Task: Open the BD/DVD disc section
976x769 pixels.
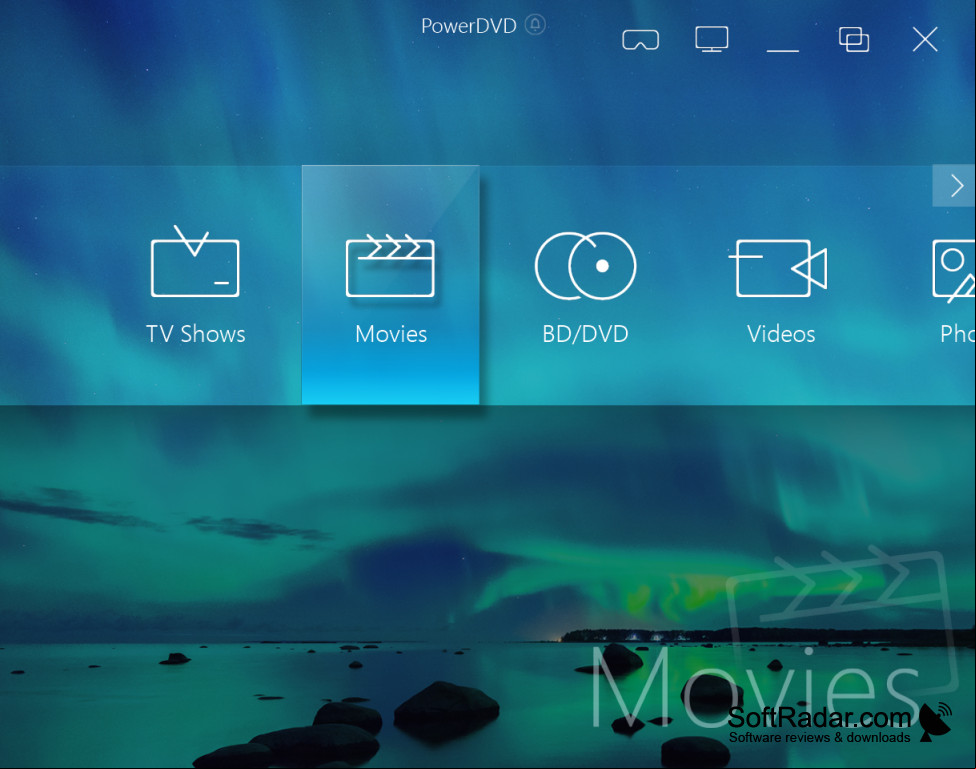Action: tap(585, 285)
